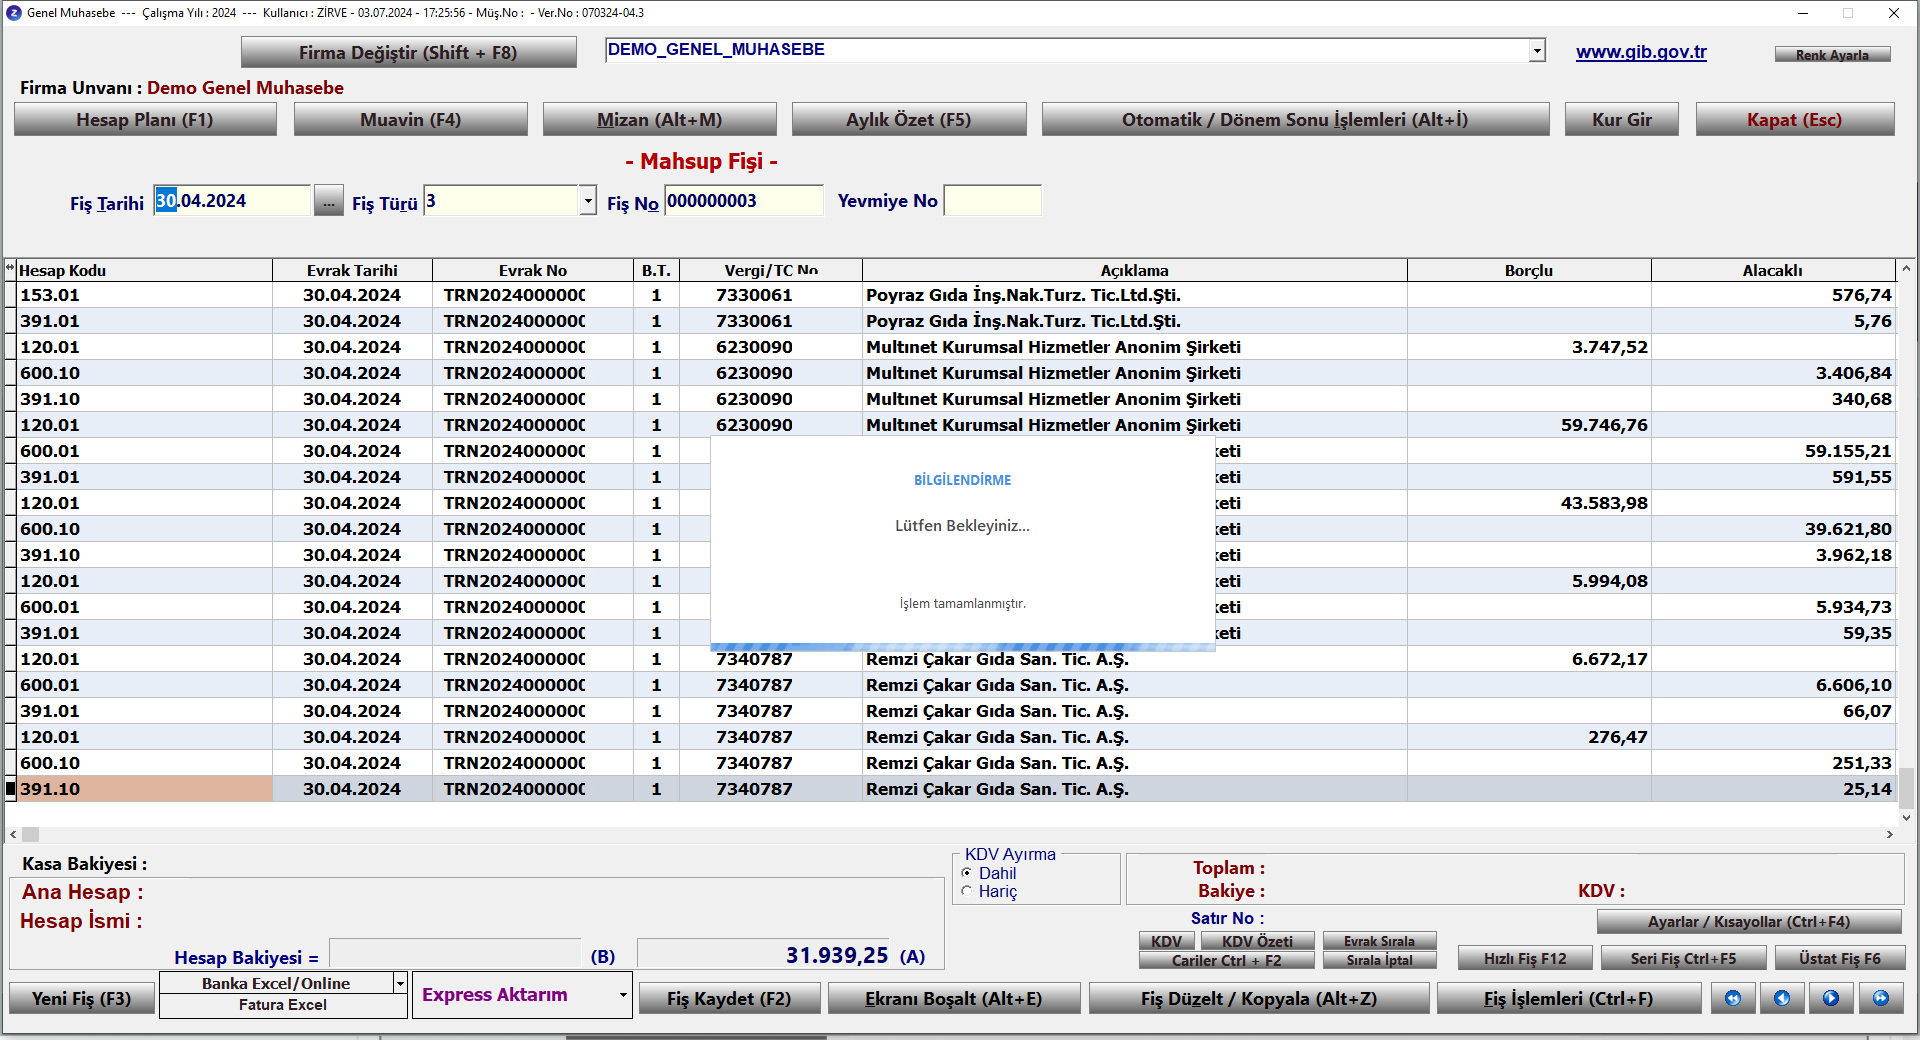The height and width of the screenshot is (1040, 1920).
Task: Expand the Express Aktarım dropdown
Action: click(x=622, y=995)
